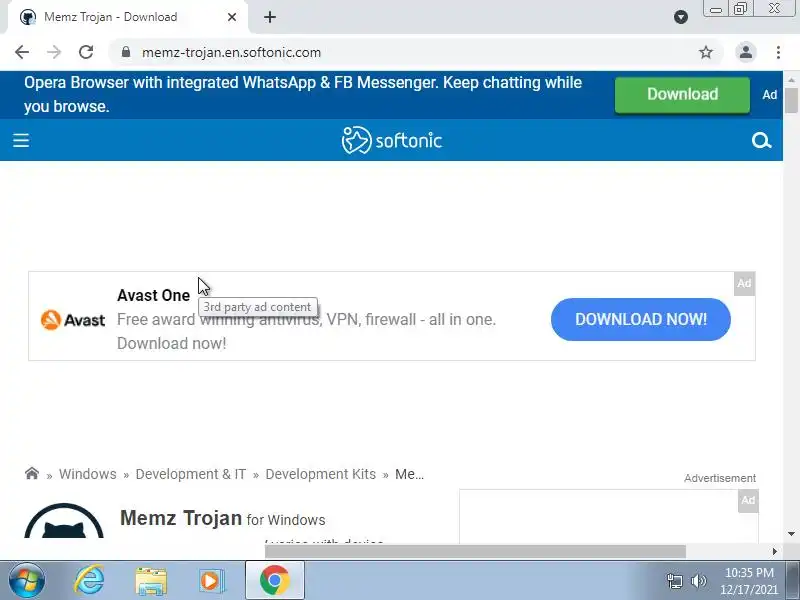Click the home icon in the breadcrumb
The image size is (800, 600).
[x=32, y=473]
